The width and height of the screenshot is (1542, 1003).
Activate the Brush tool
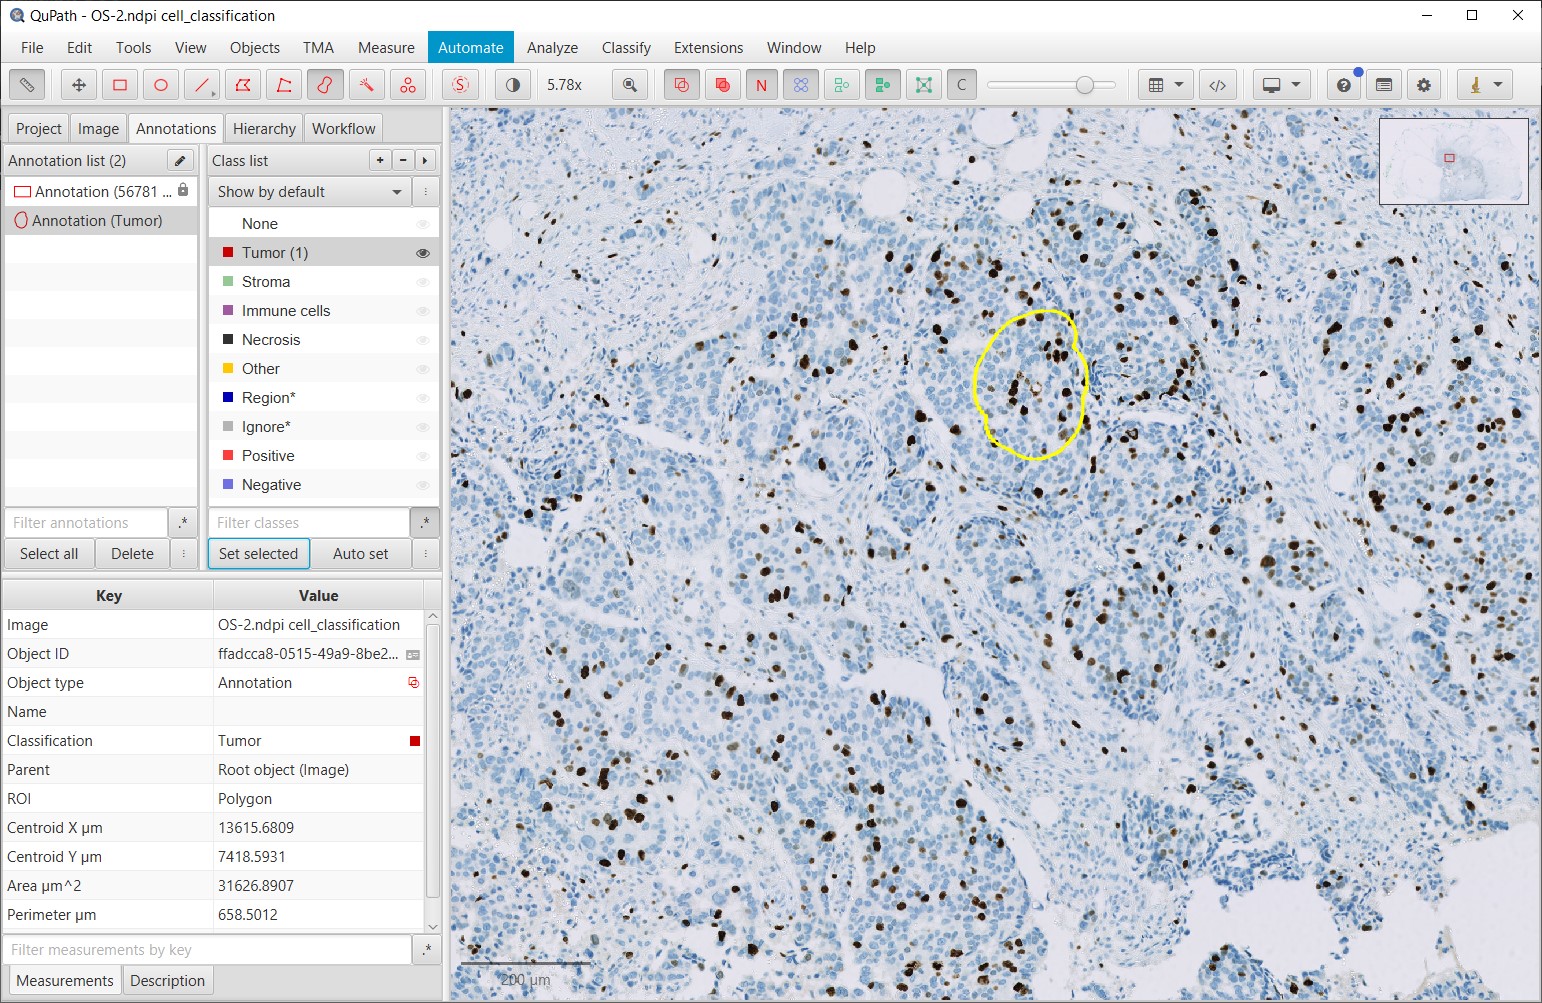(325, 85)
